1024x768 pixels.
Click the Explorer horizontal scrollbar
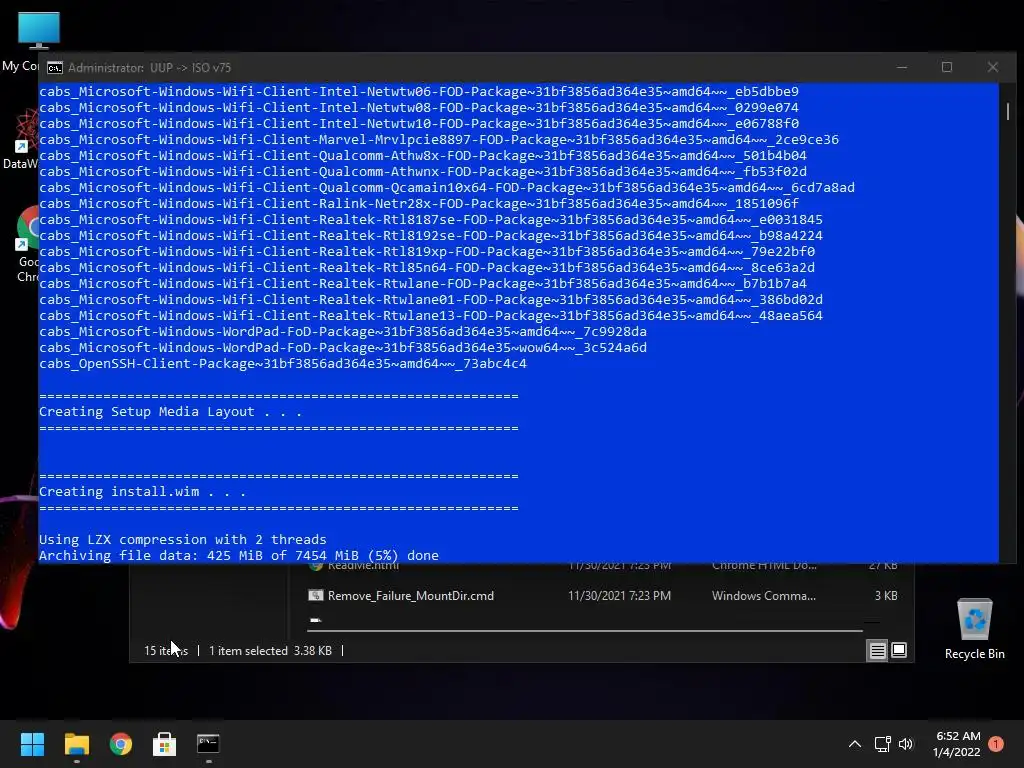(x=584, y=631)
